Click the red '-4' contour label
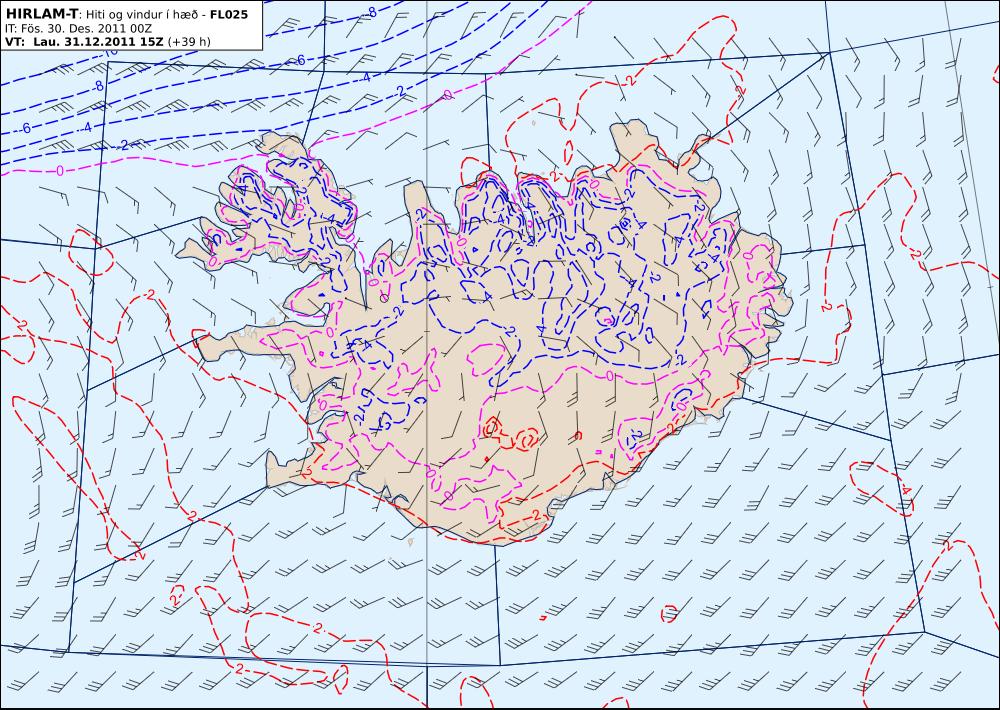The width and height of the screenshot is (1000, 710). pyautogui.click(x=906, y=491)
